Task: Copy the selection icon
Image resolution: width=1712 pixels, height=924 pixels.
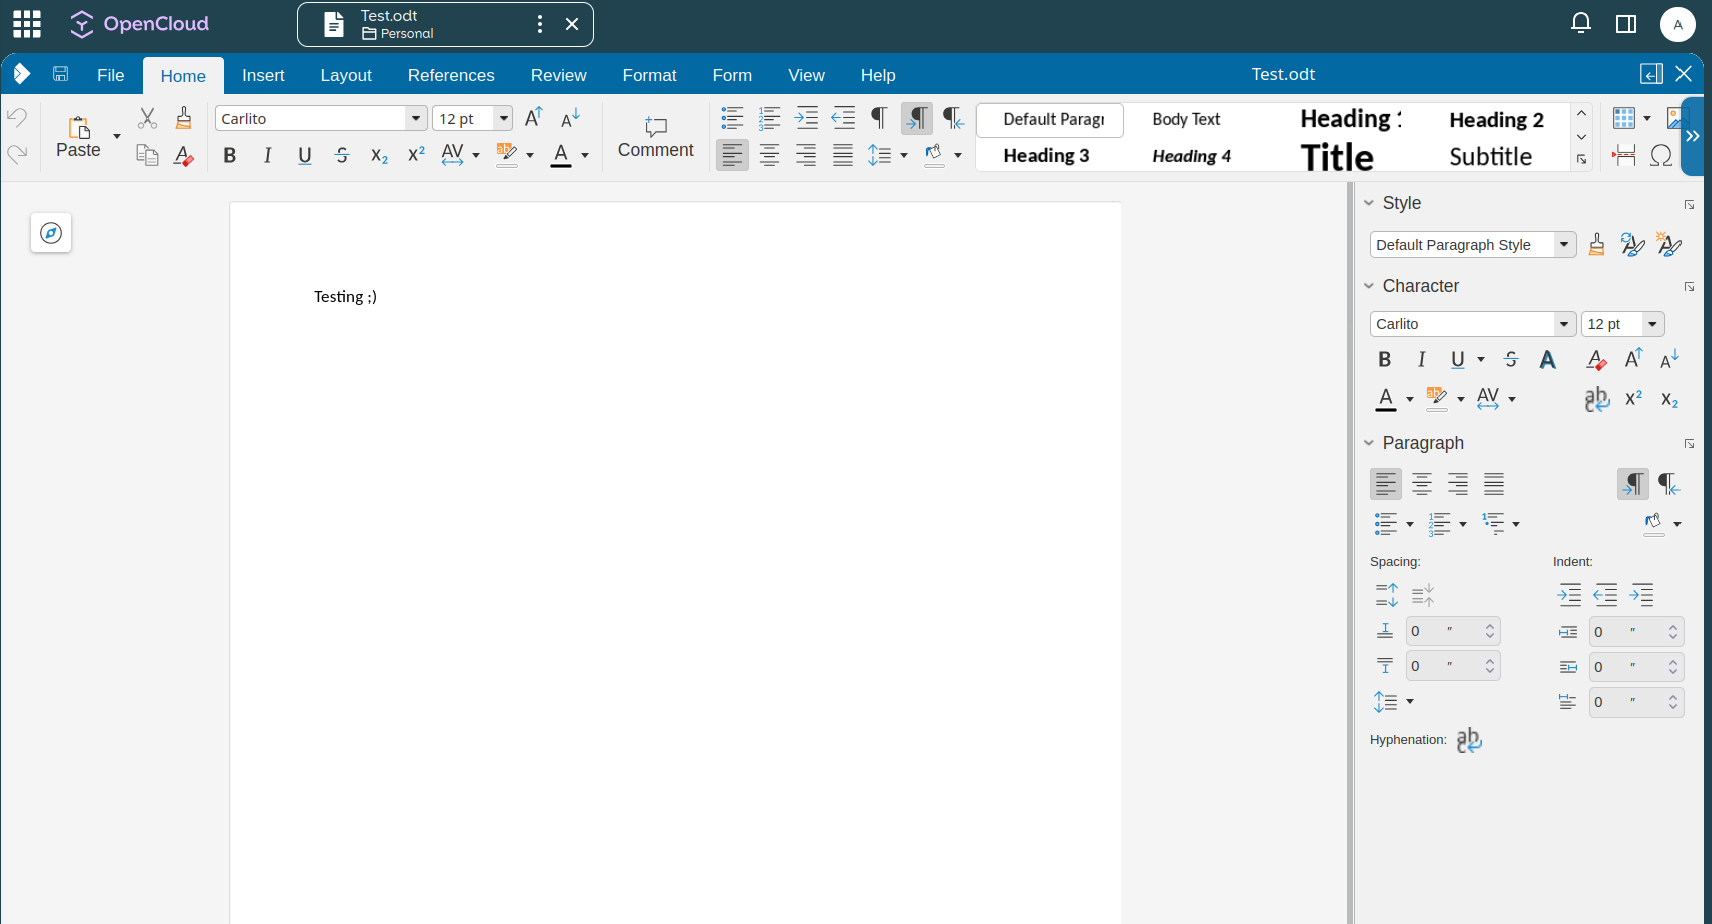Action: tap(147, 155)
